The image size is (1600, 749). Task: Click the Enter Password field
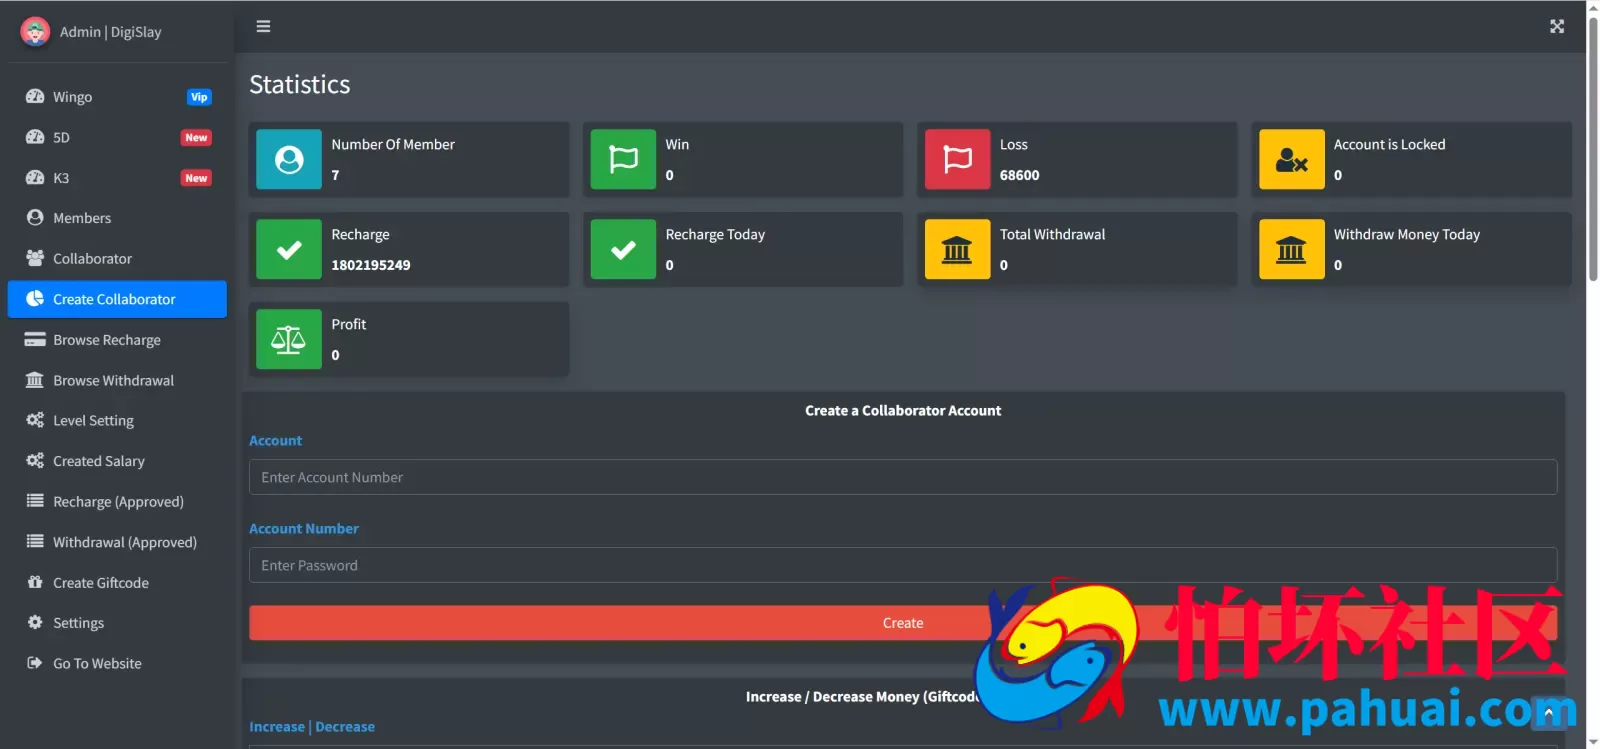click(x=903, y=565)
